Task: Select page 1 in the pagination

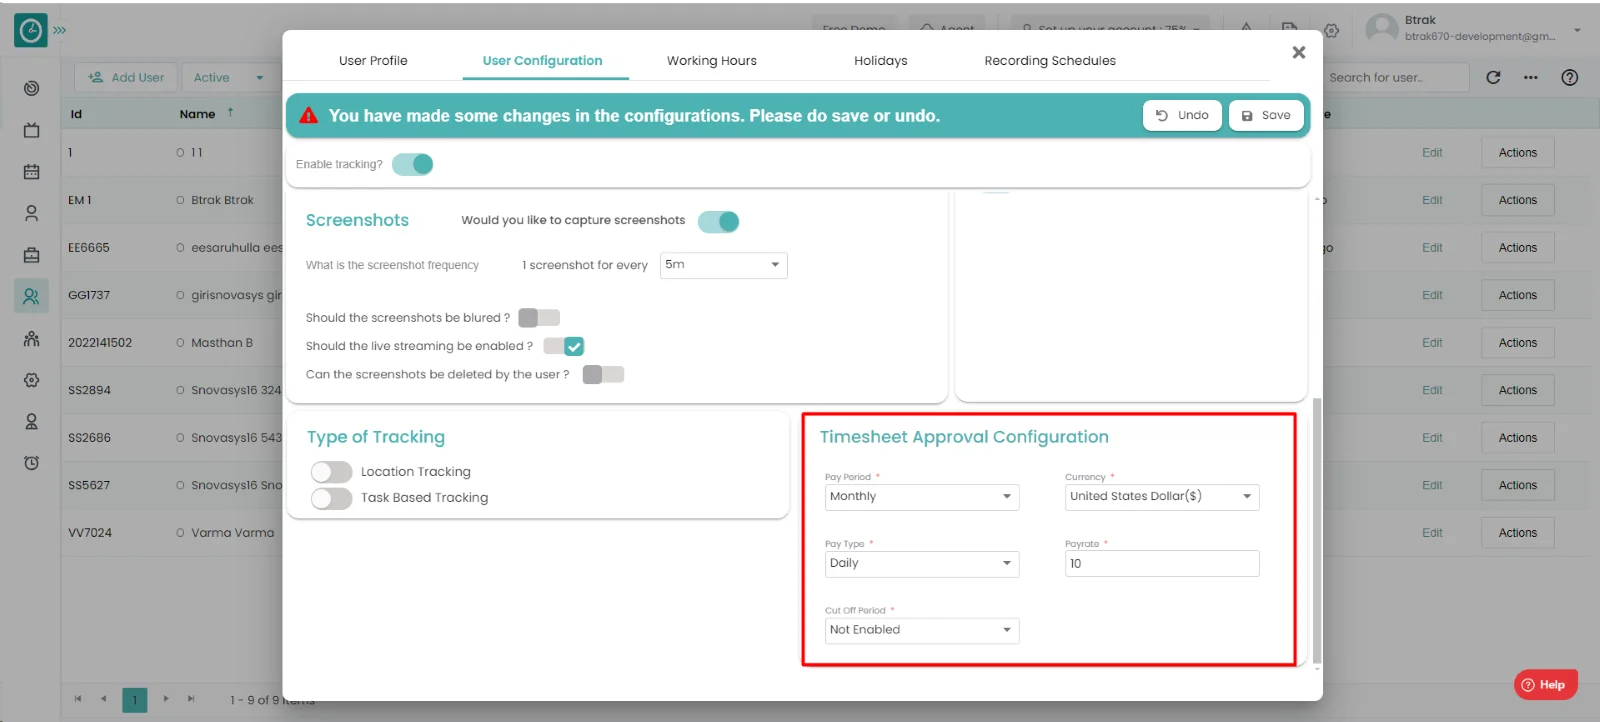Action: [135, 700]
